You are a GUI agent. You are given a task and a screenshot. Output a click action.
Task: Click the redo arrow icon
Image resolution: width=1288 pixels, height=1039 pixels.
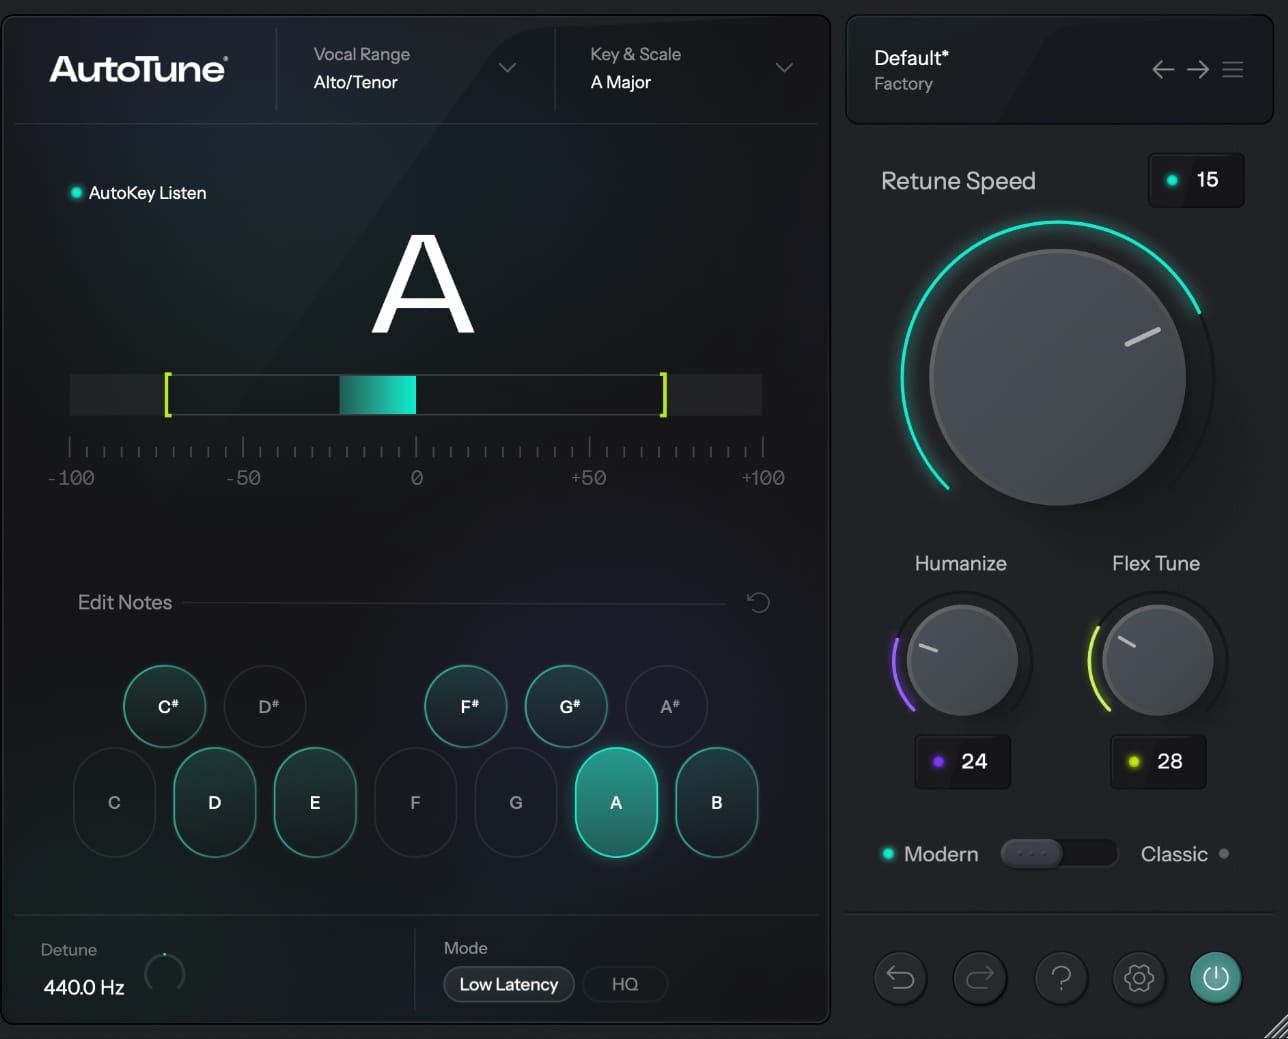pos(978,978)
